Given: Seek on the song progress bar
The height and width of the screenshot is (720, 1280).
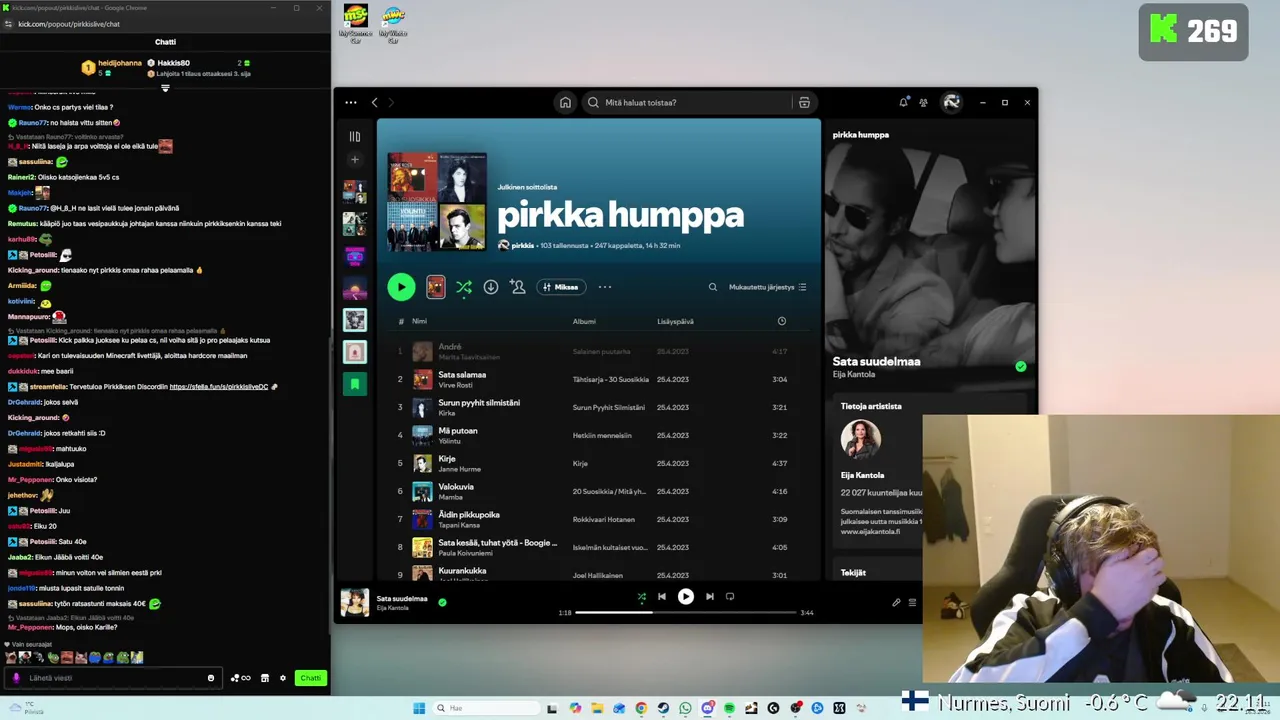Looking at the screenshot, I should pyautogui.click(x=685, y=612).
